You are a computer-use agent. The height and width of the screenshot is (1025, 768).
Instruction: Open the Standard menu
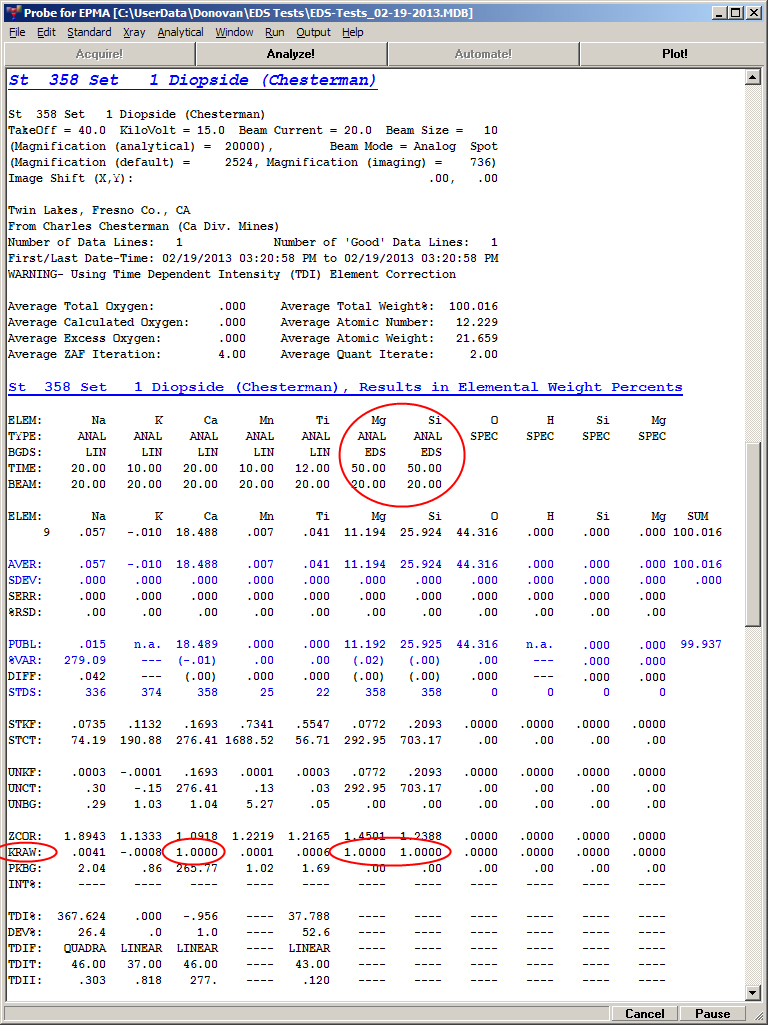pyautogui.click(x=89, y=32)
